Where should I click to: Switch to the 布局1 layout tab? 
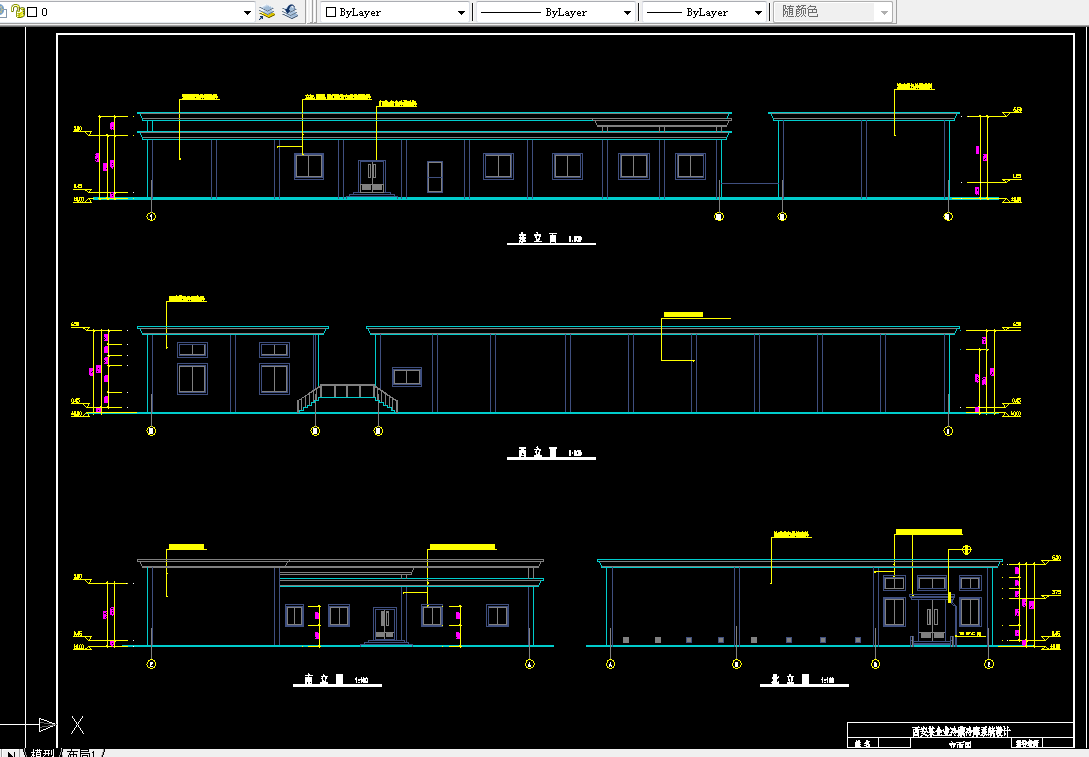click(80, 753)
